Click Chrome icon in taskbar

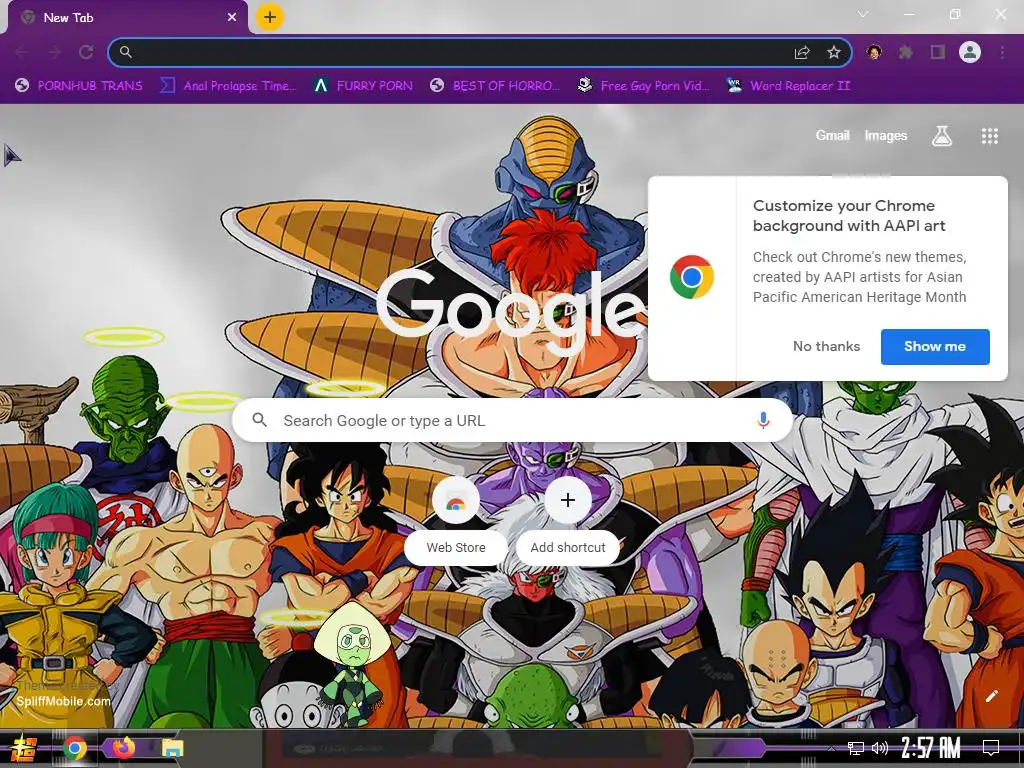[74, 748]
